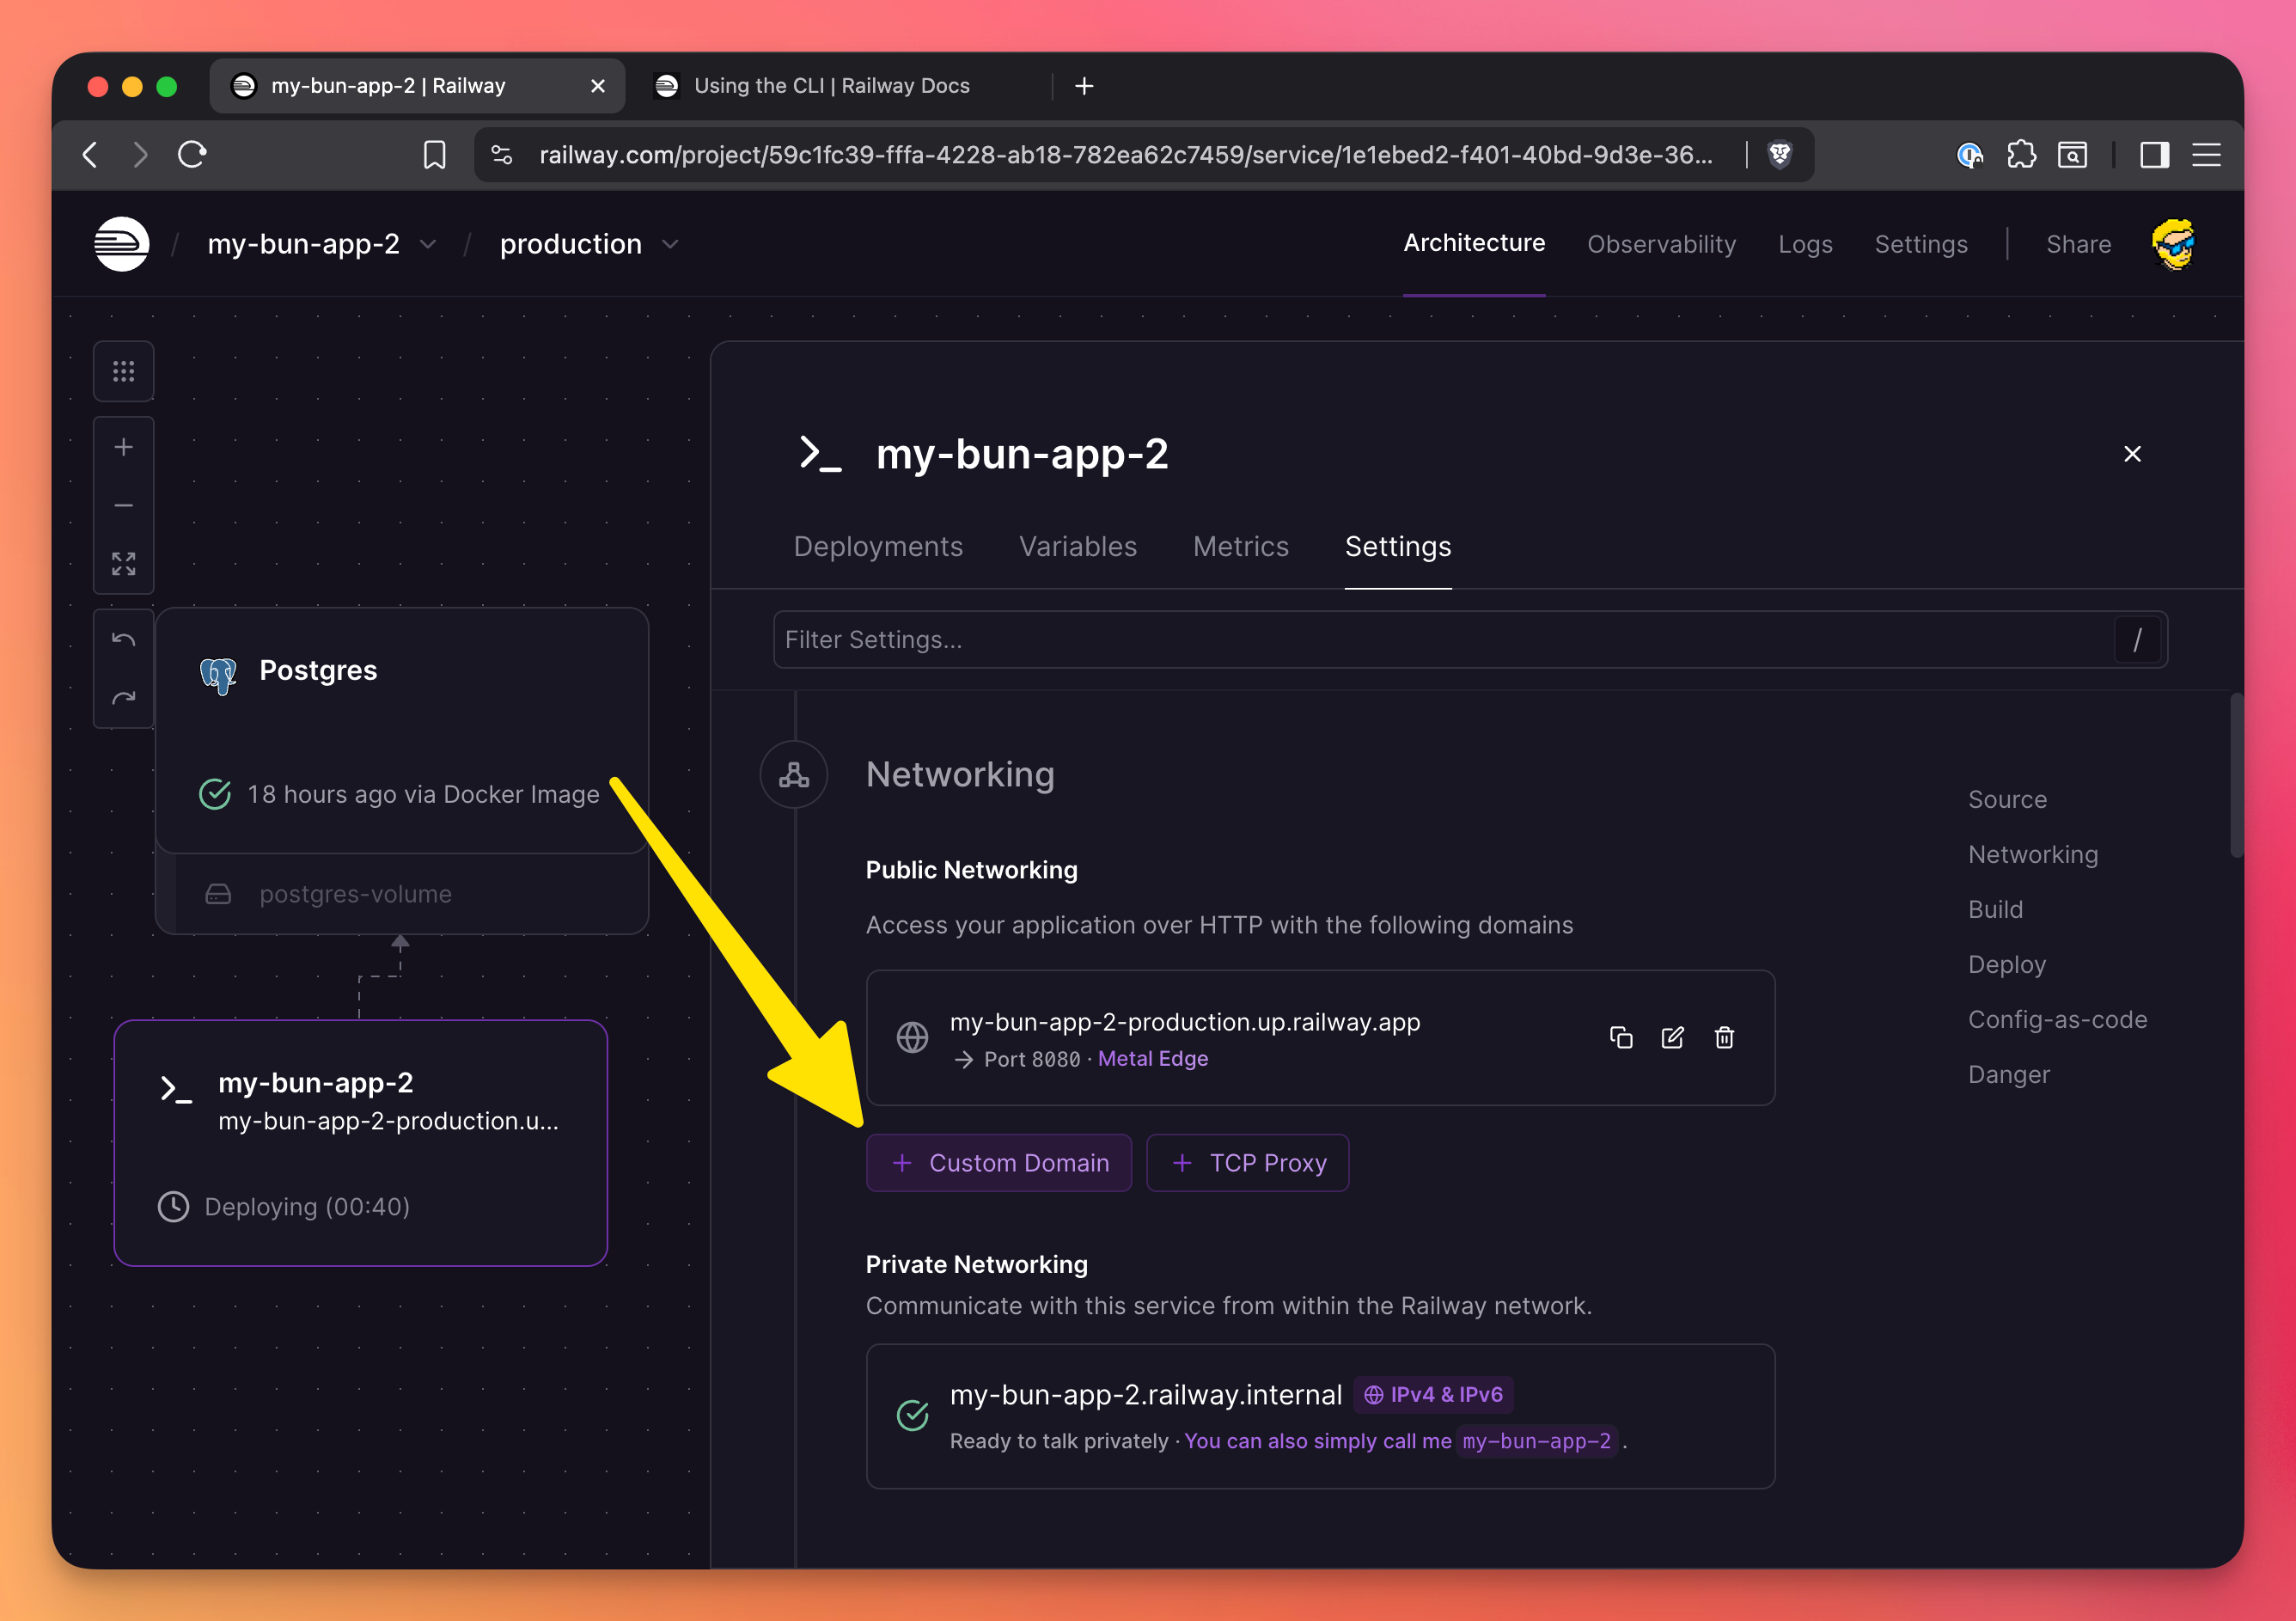Open the Metal Edge link
2296x1621 pixels.
click(x=1152, y=1058)
